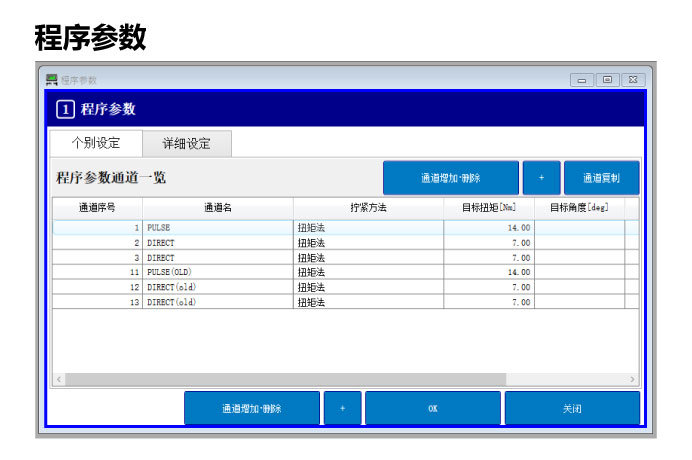Click the 扭矩法 cell in channel 11 row
Viewport: 692px width, 460px height.
[369, 272]
